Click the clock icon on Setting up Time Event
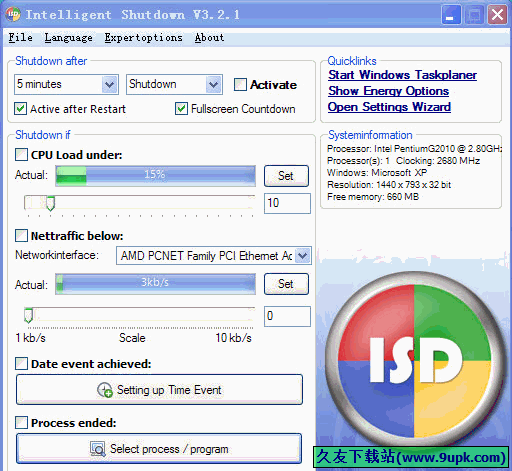This screenshot has width=512, height=471. [105, 390]
